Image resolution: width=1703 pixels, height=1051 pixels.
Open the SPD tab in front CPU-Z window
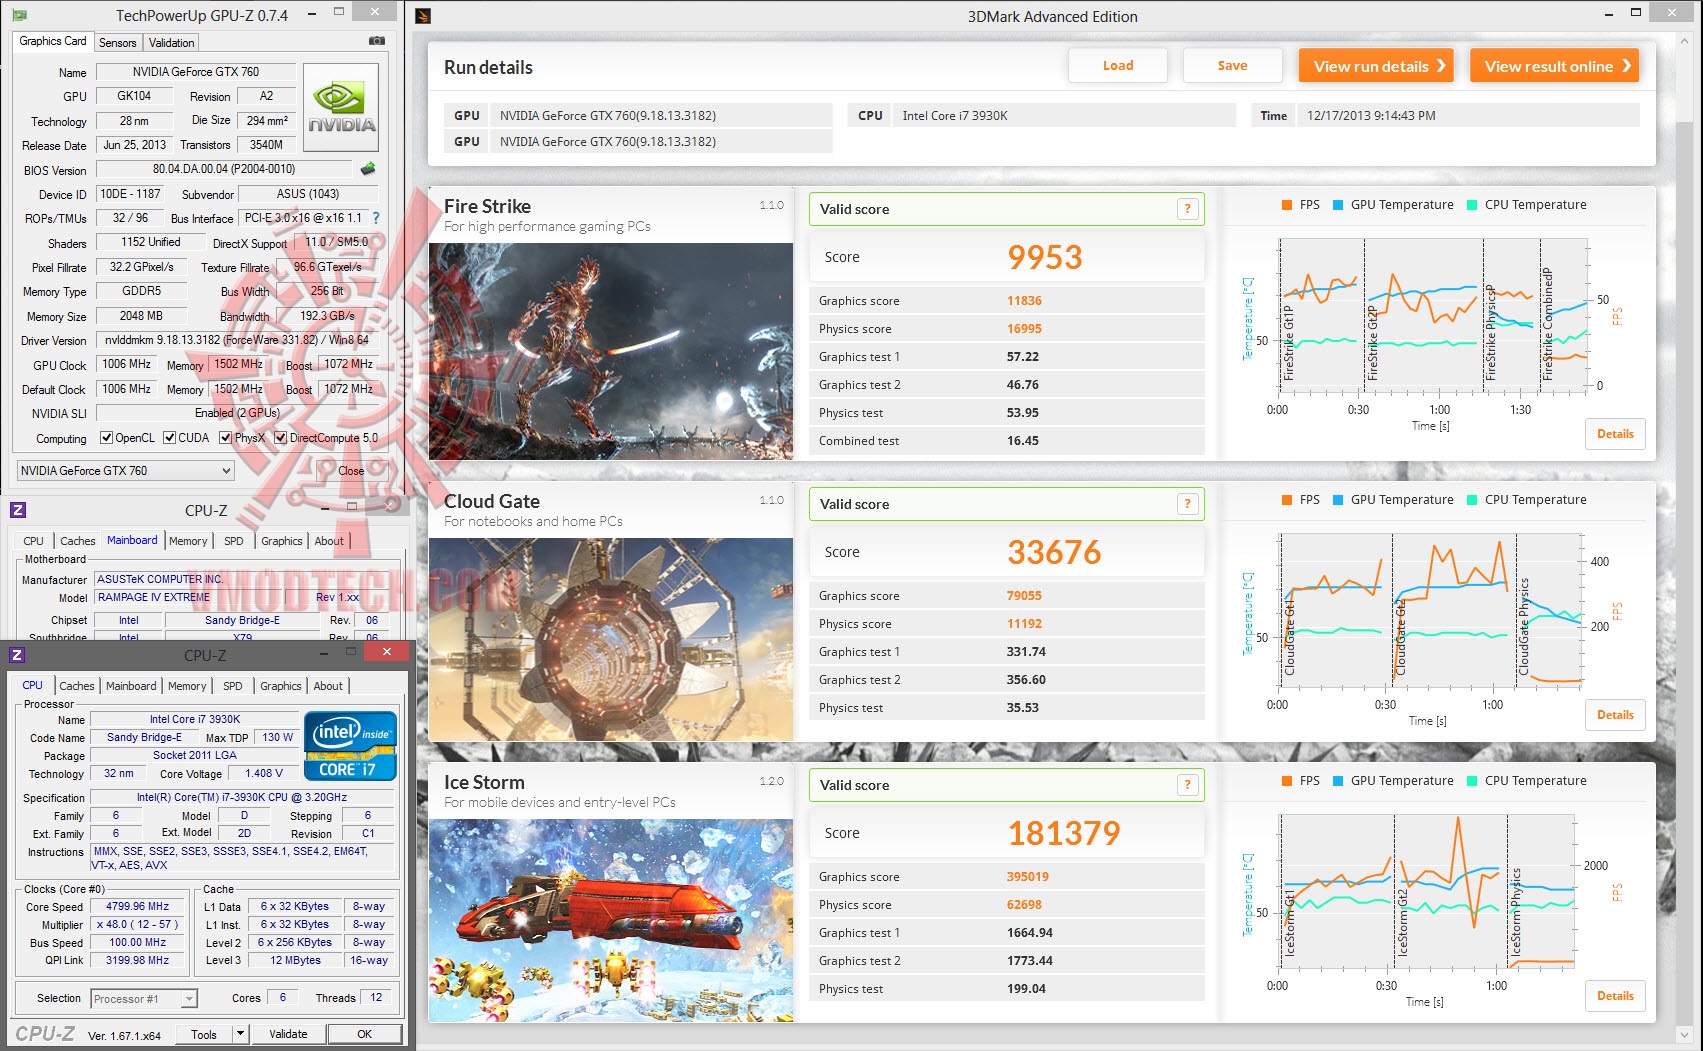233,686
